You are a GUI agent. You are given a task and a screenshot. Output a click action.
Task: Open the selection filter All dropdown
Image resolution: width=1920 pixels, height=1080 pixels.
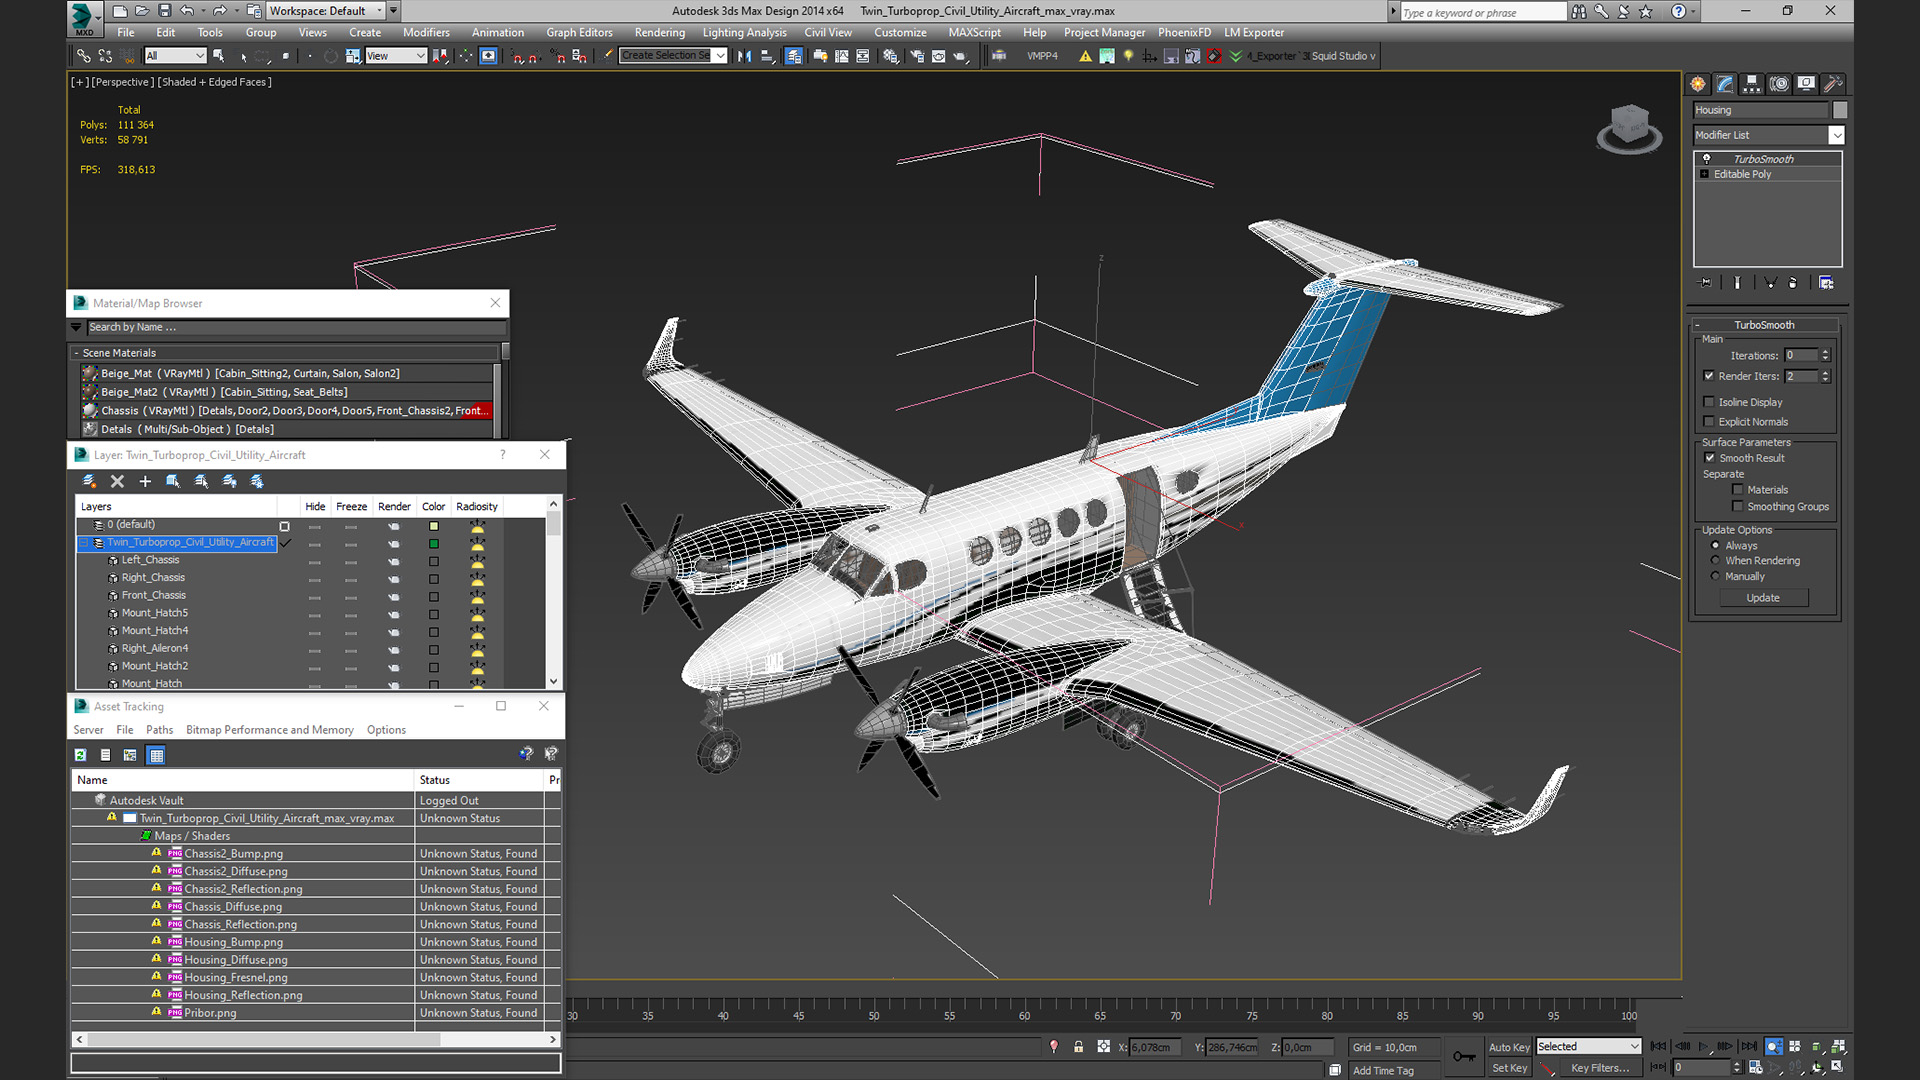click(175, 56)
